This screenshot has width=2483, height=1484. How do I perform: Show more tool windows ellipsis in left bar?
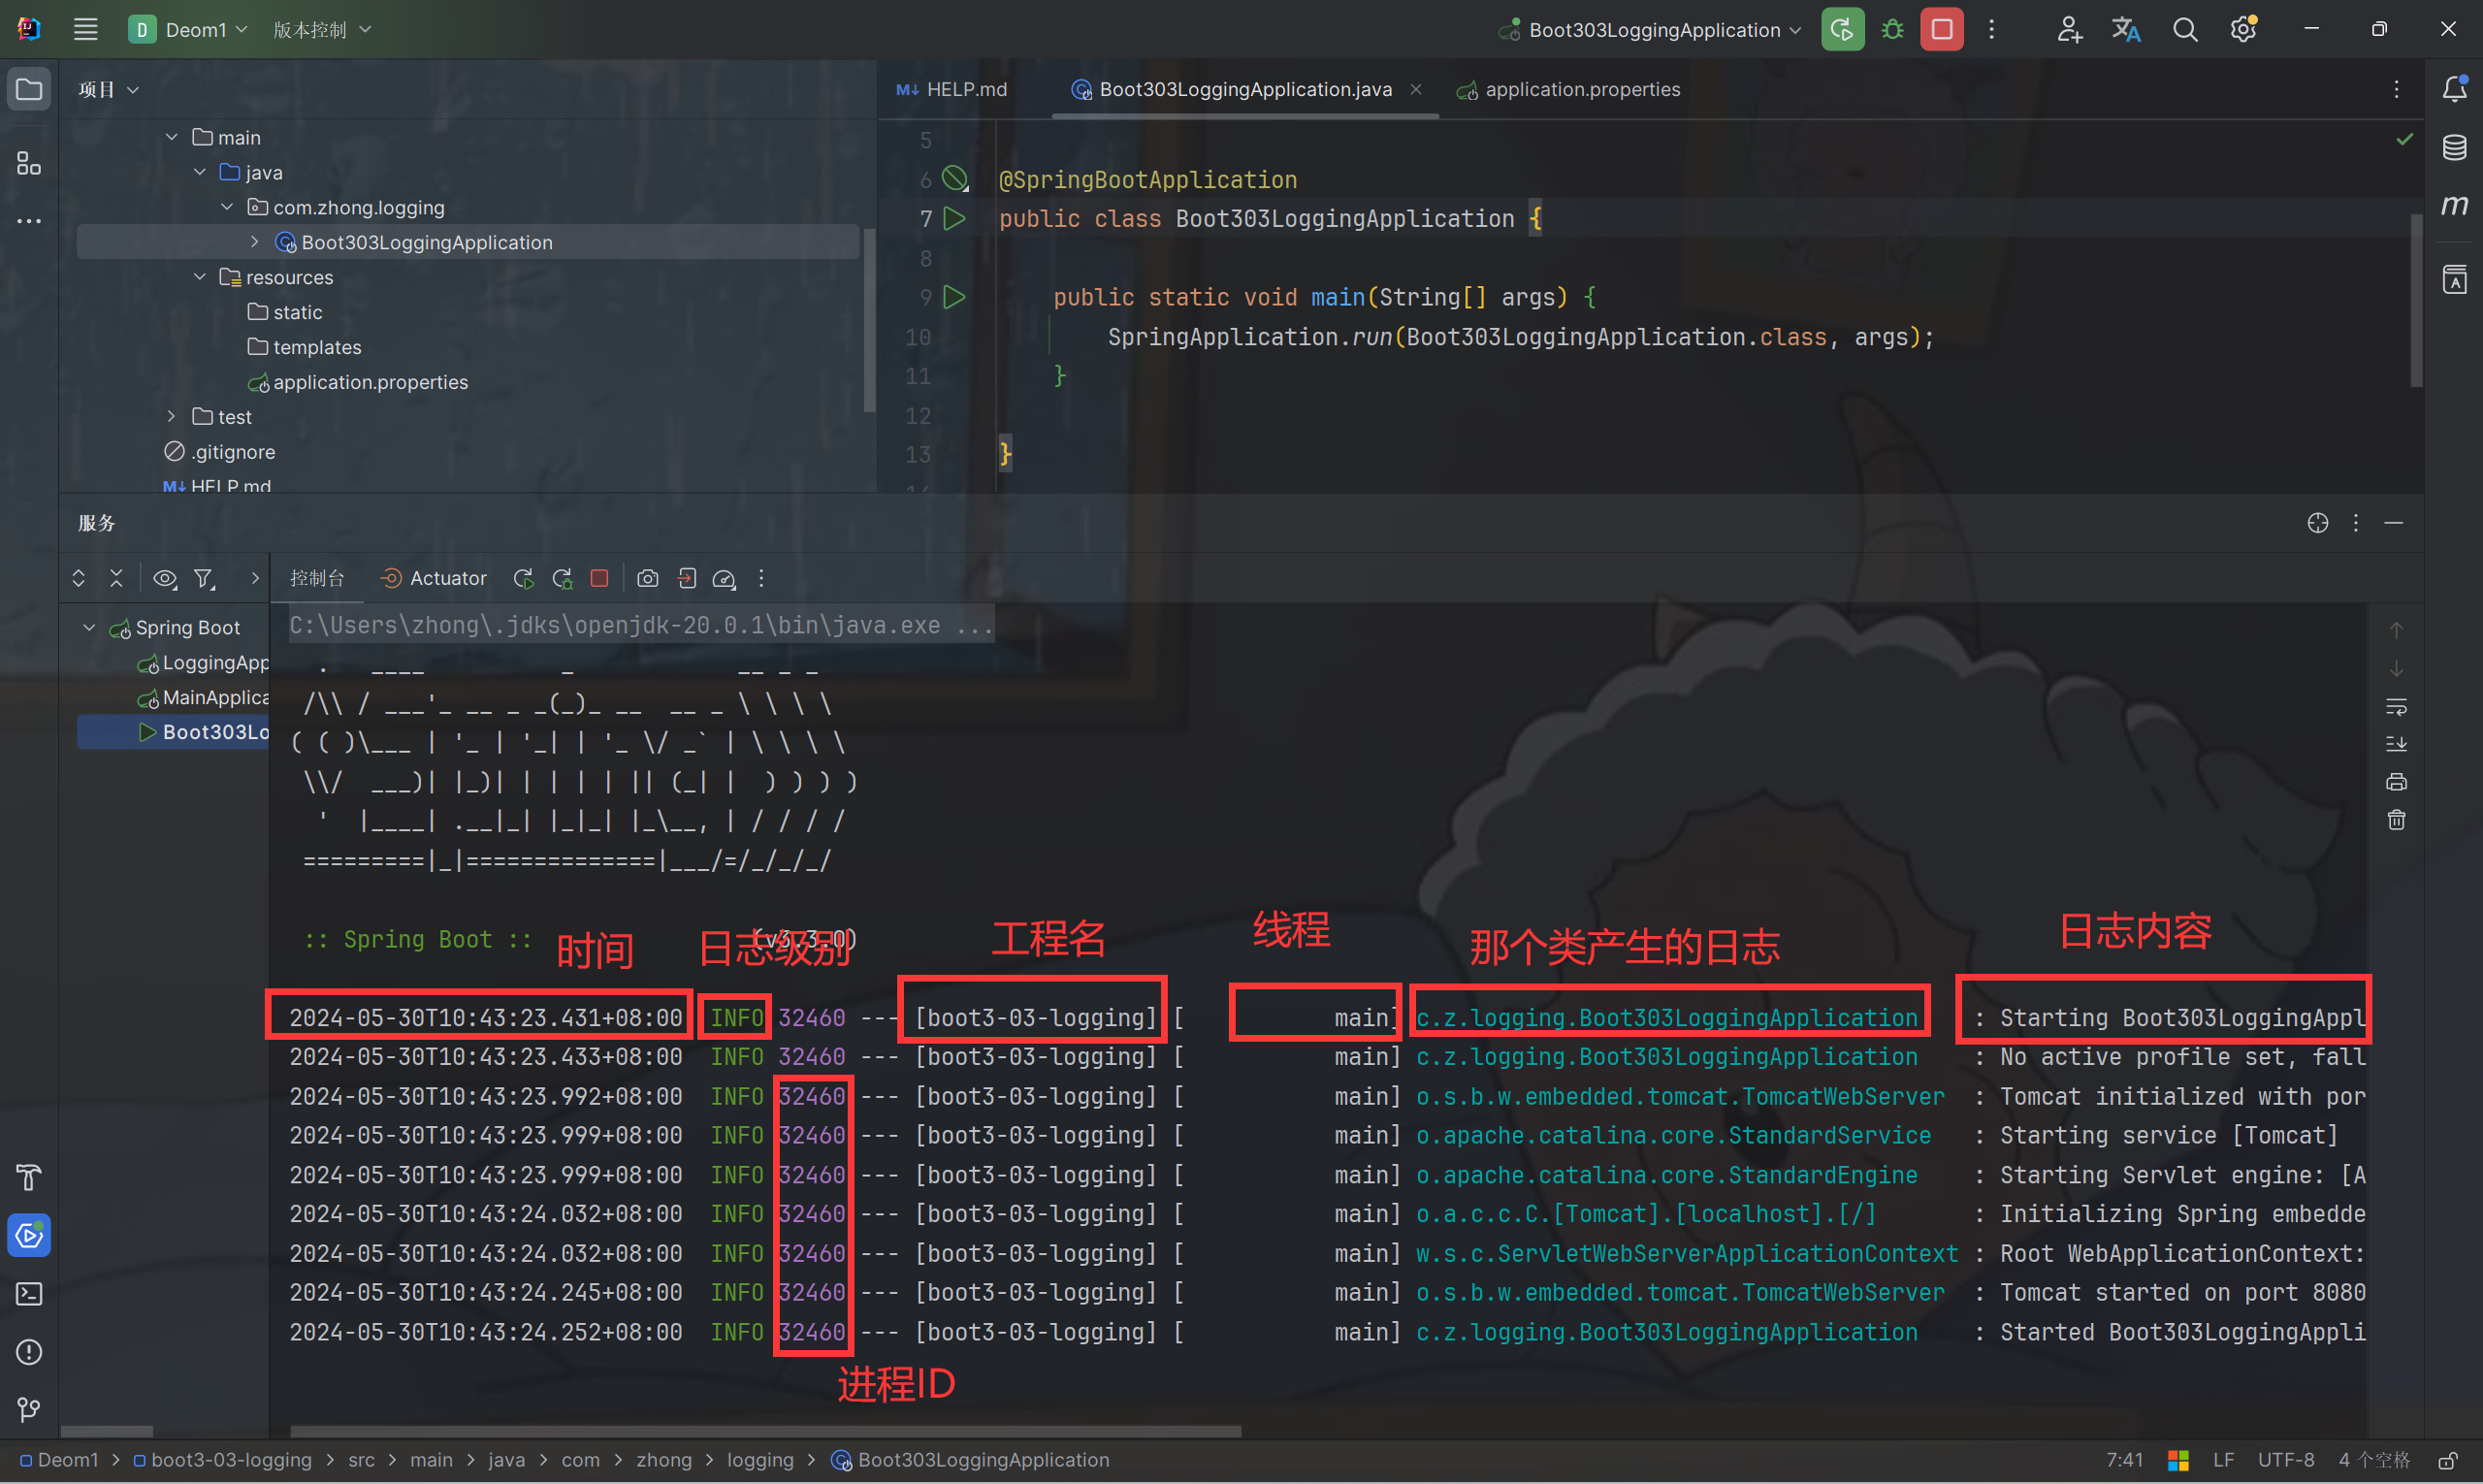pos(29,221)
